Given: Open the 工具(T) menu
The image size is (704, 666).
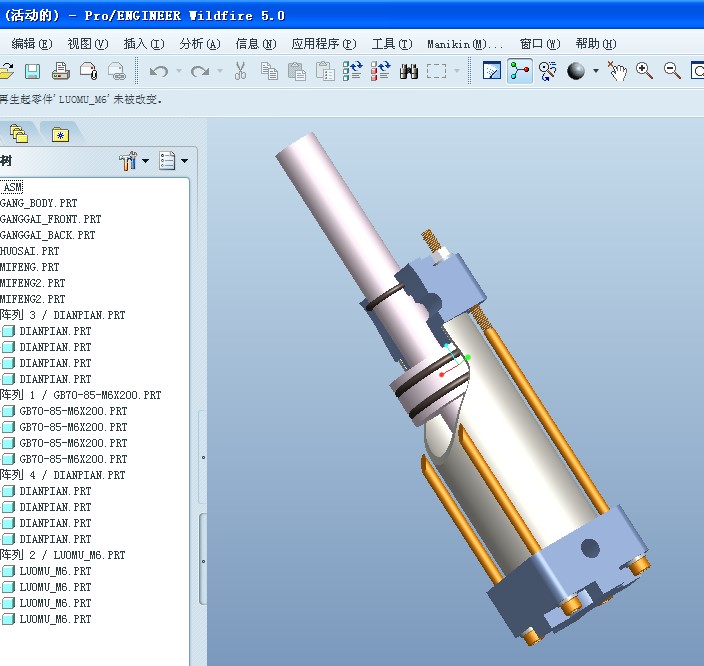Looking at the screenshot, I should point(392,44).
